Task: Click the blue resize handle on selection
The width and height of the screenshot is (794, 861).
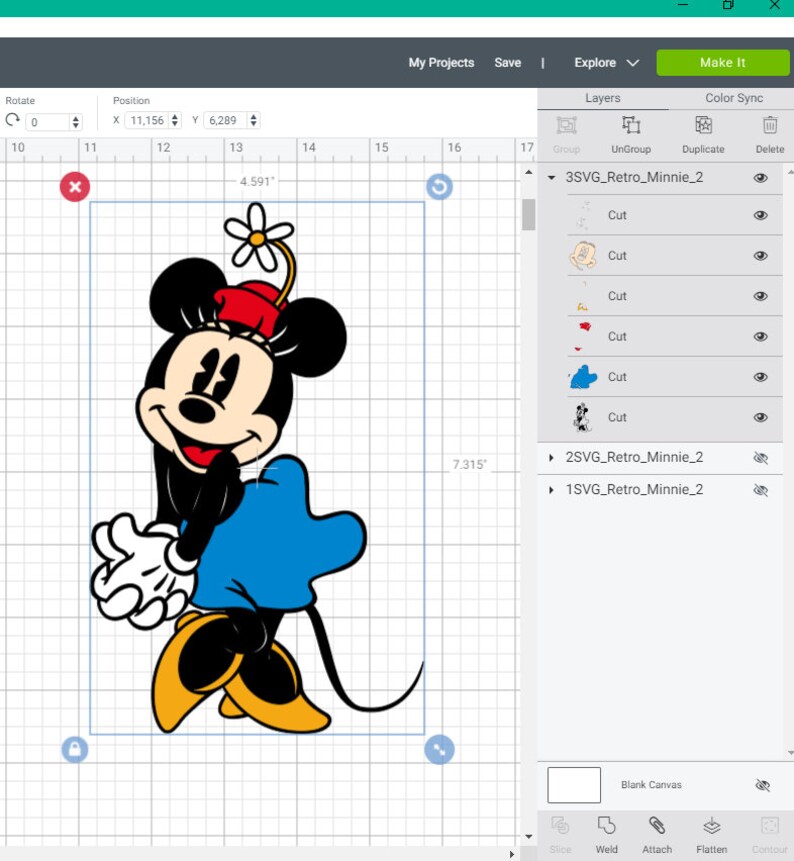Action: 439,750
